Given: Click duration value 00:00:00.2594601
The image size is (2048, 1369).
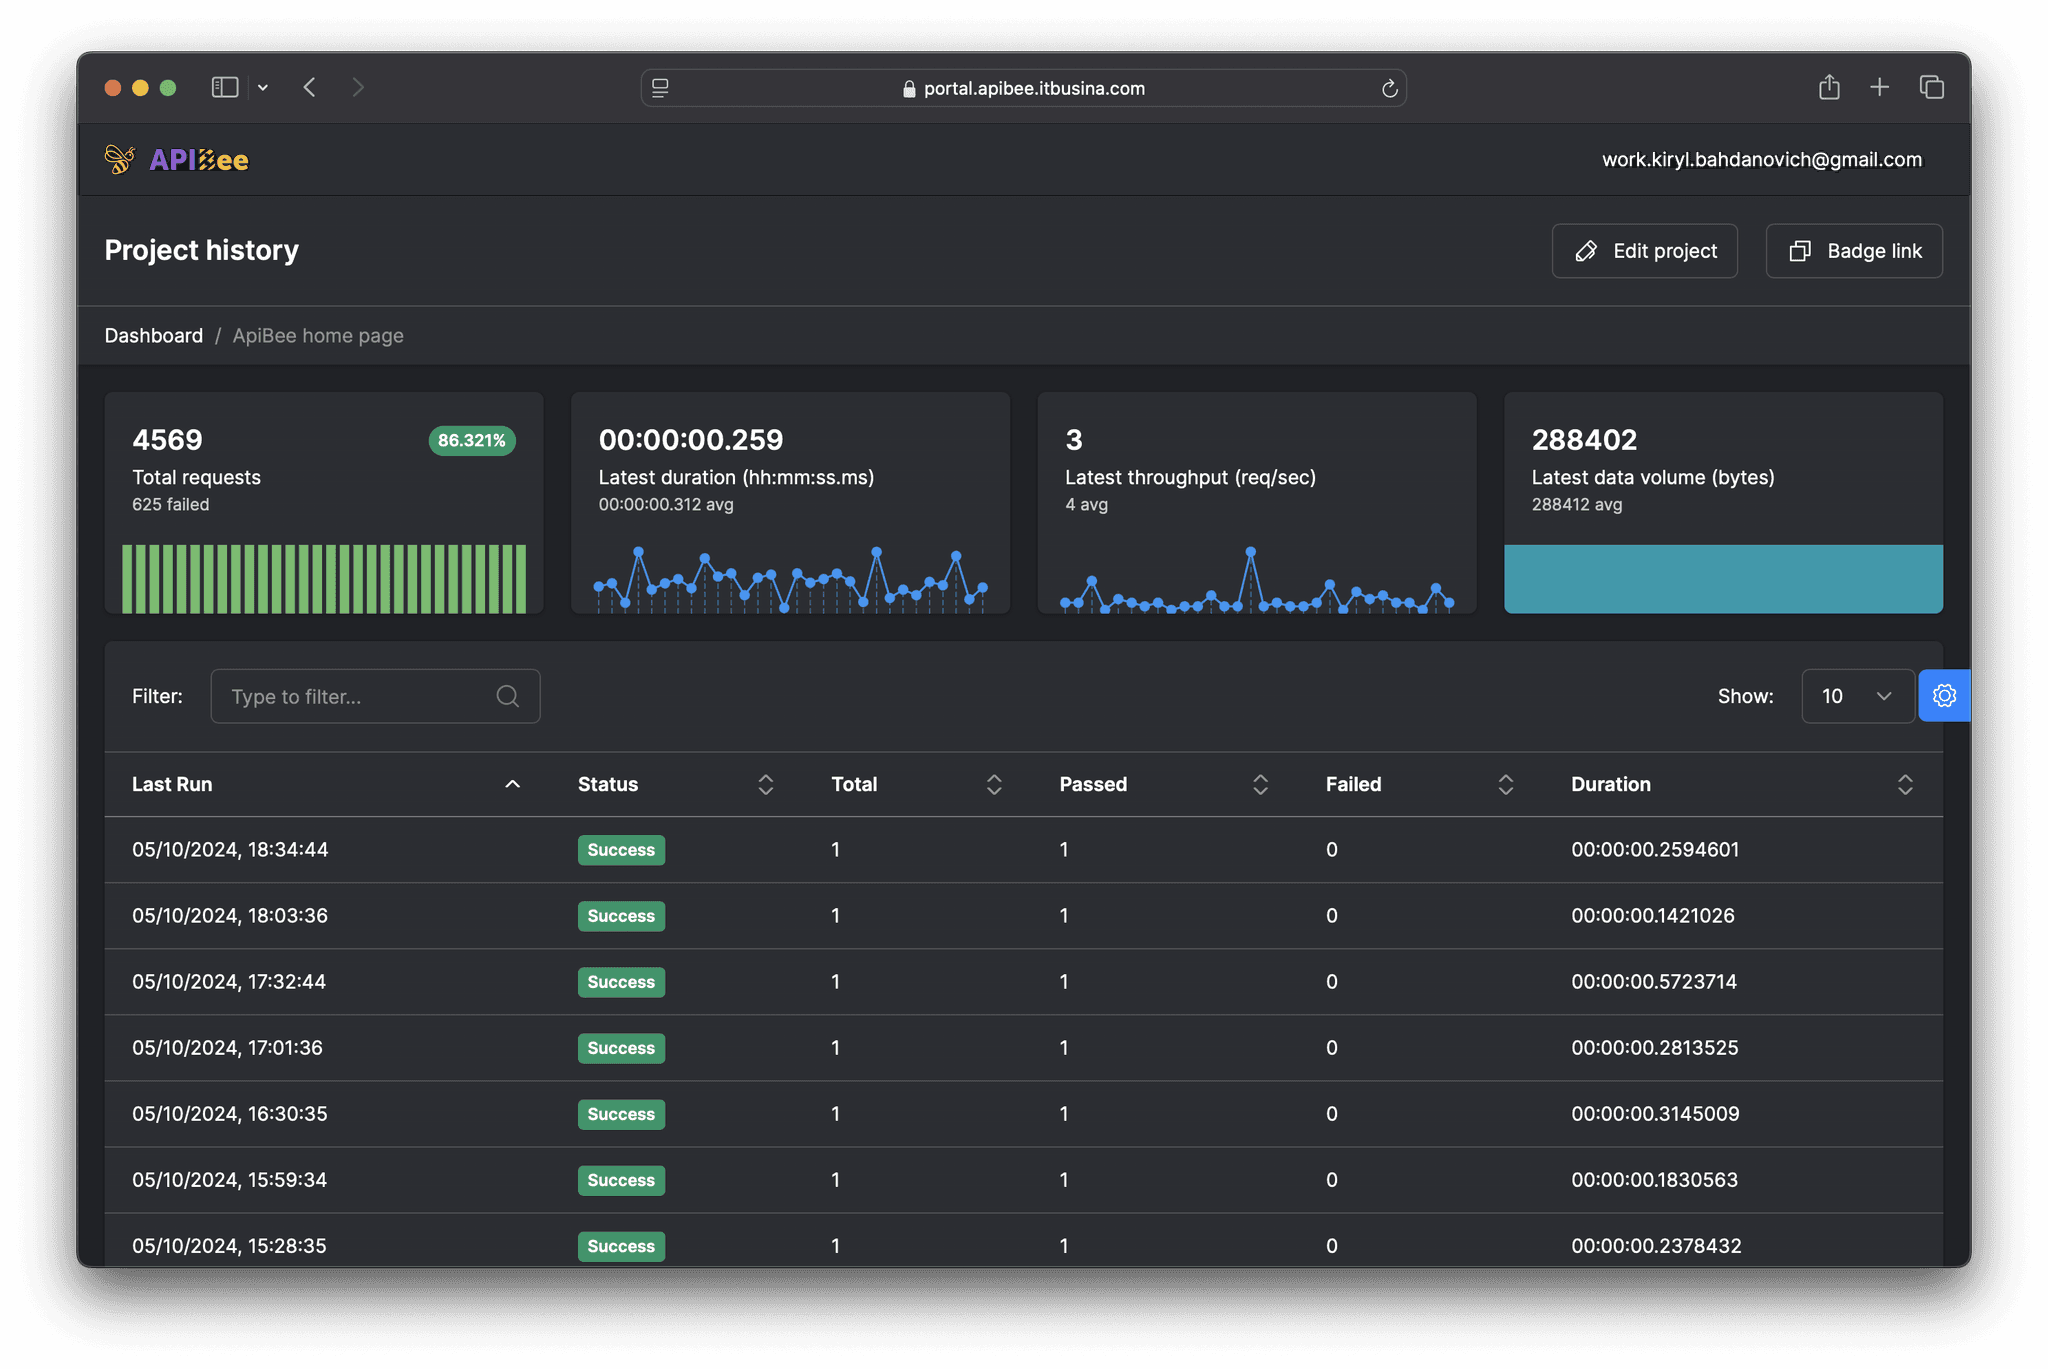Looking at the screenshot, I should tap(1655, 850).
